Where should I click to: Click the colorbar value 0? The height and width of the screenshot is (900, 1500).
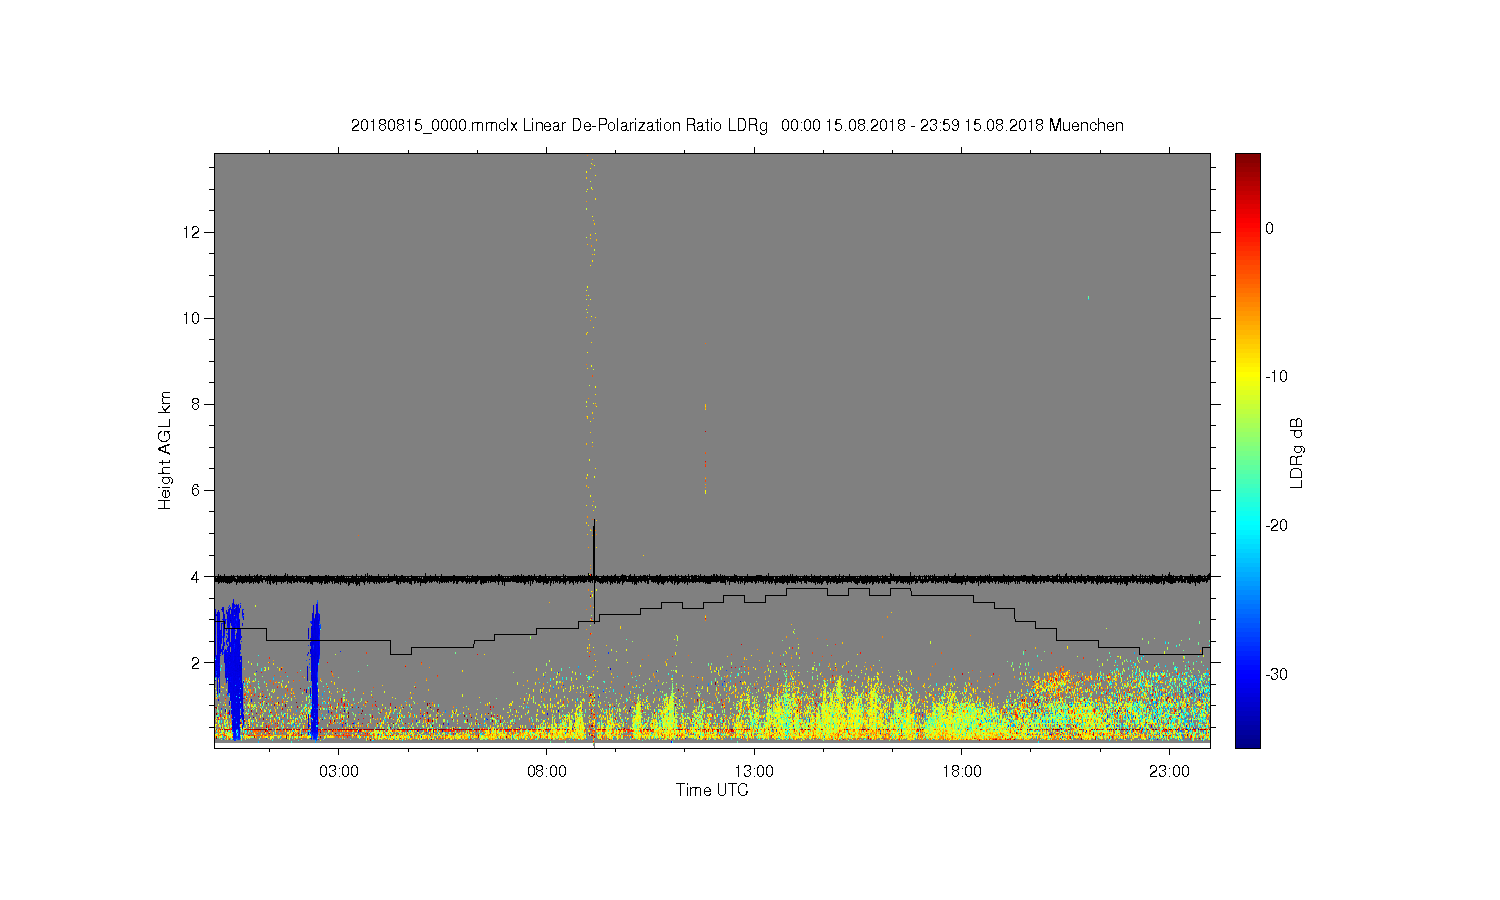tap(1270, 229)
